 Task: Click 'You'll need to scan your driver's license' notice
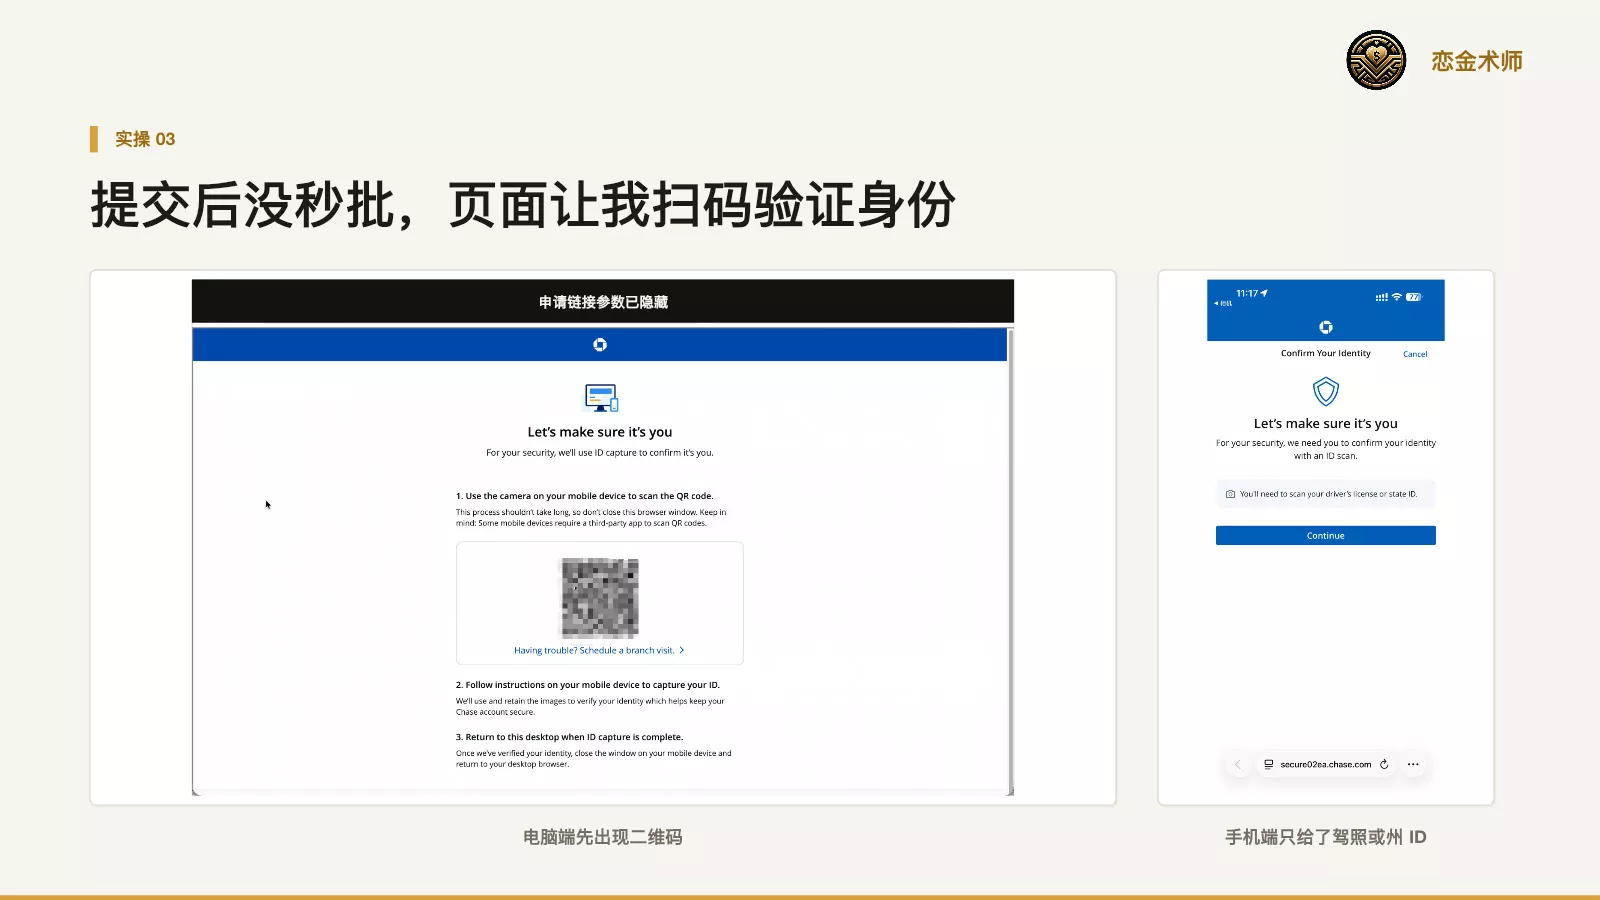click(x=1328, y=494)
